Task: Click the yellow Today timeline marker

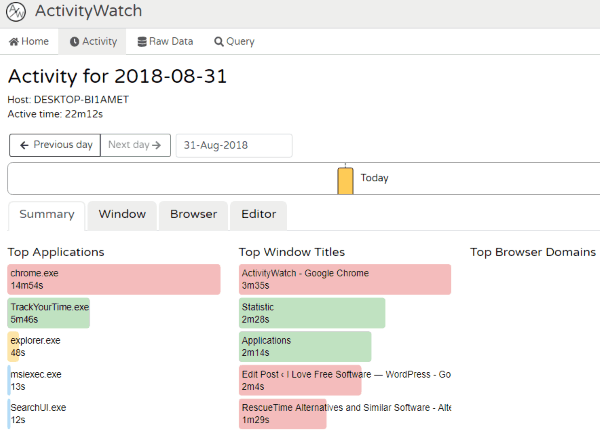Action: pyautogui.click(x=345, y=181)
